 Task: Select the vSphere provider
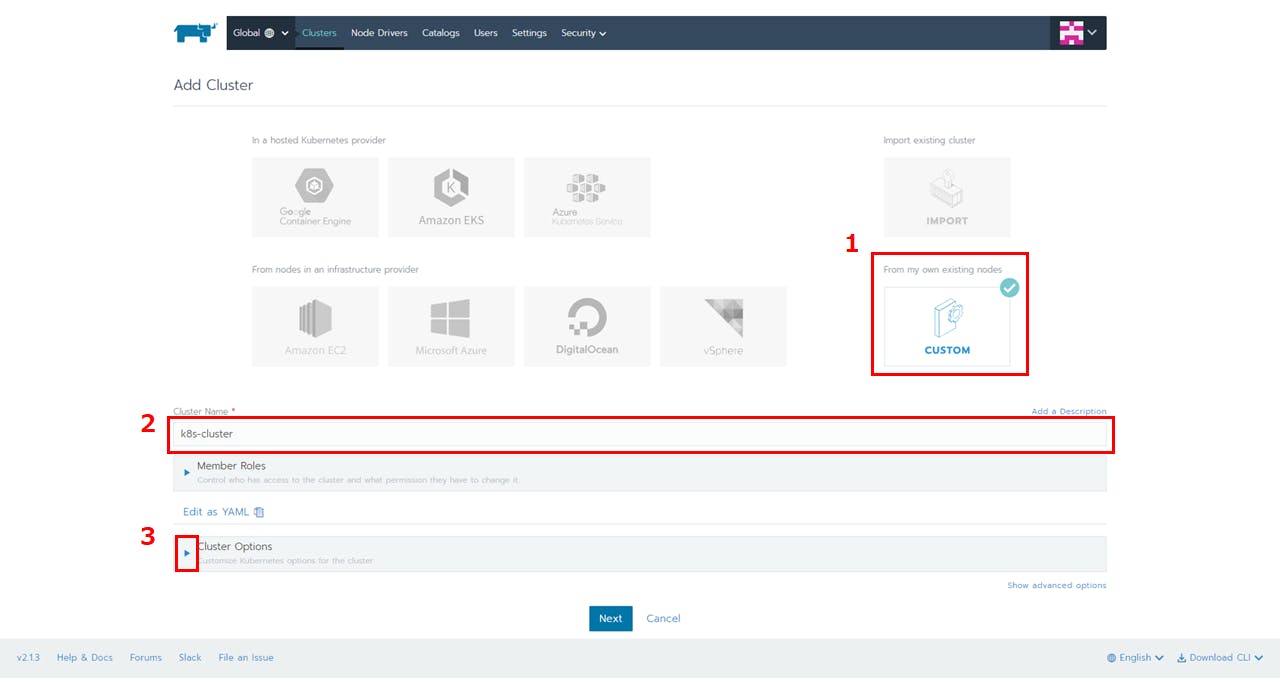[x=723, y=326]
